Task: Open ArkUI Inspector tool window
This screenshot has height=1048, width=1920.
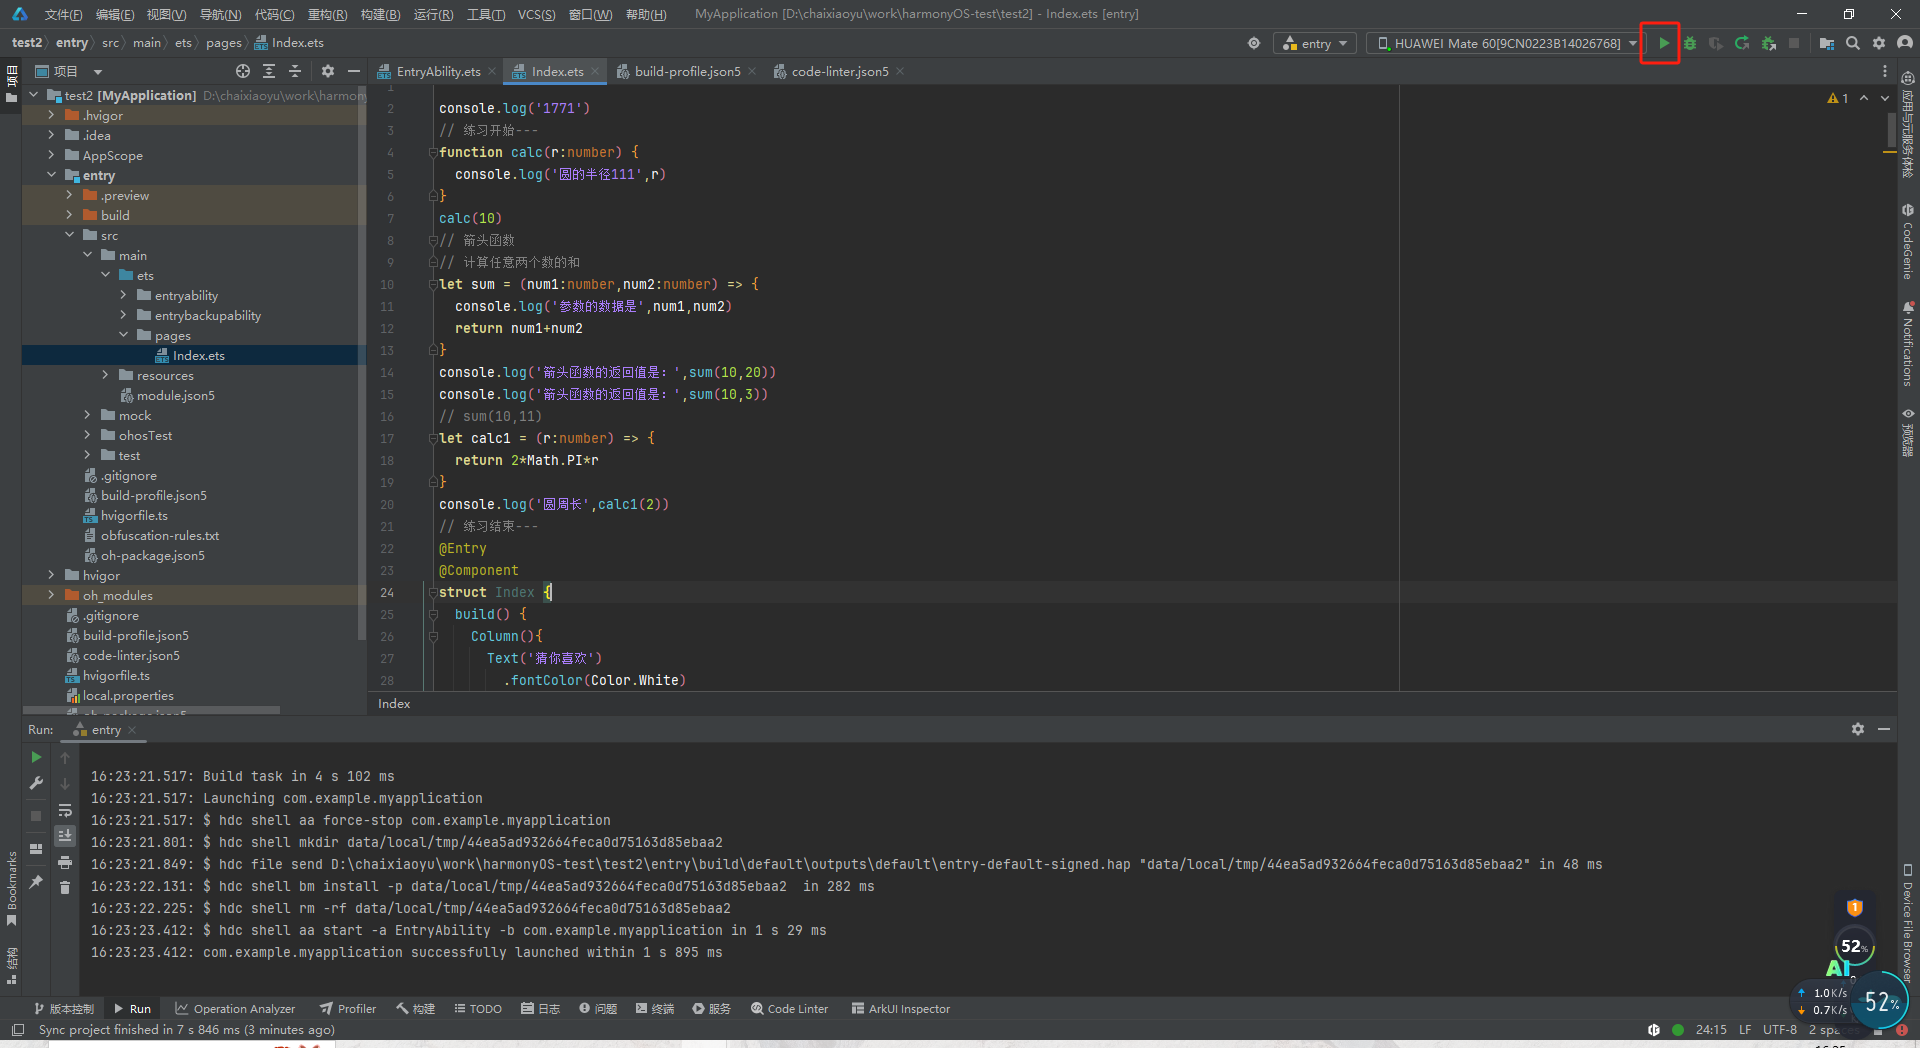Action: click(x=900, y=1008)
